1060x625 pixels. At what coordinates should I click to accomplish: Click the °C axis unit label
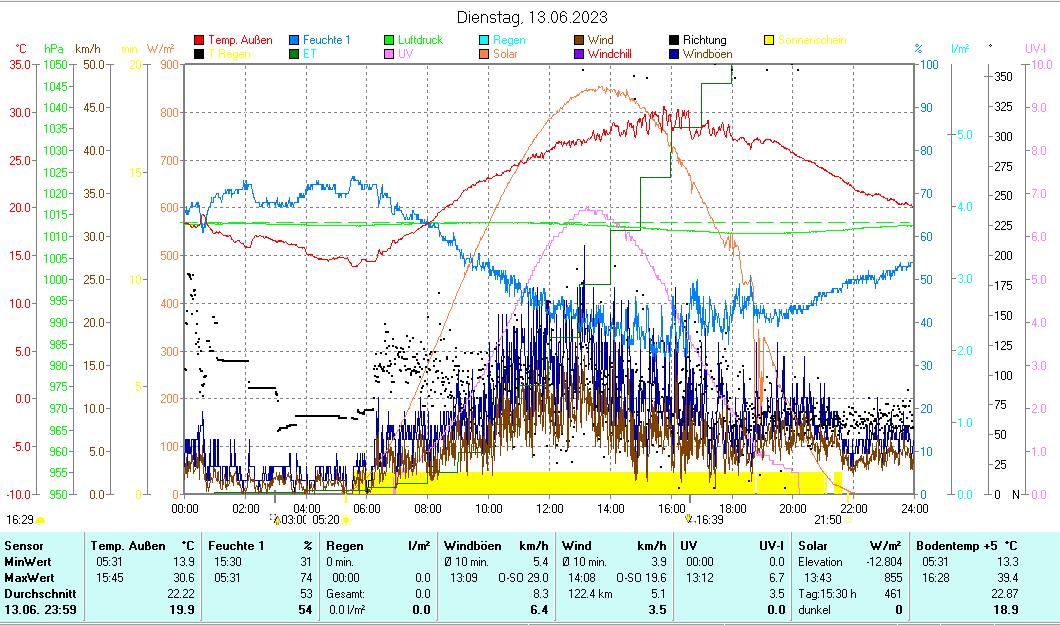pyautogui.click(x=21, y=49)
